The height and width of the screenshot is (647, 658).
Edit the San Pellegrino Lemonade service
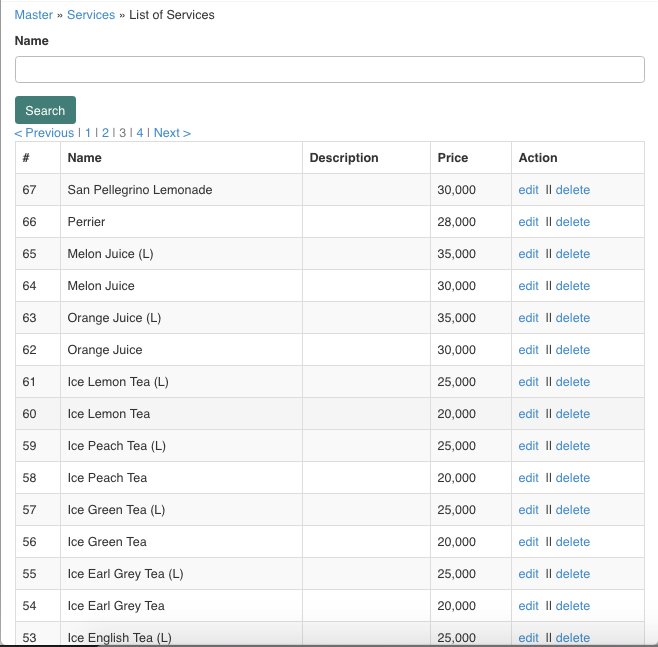(x=528, y=190)
